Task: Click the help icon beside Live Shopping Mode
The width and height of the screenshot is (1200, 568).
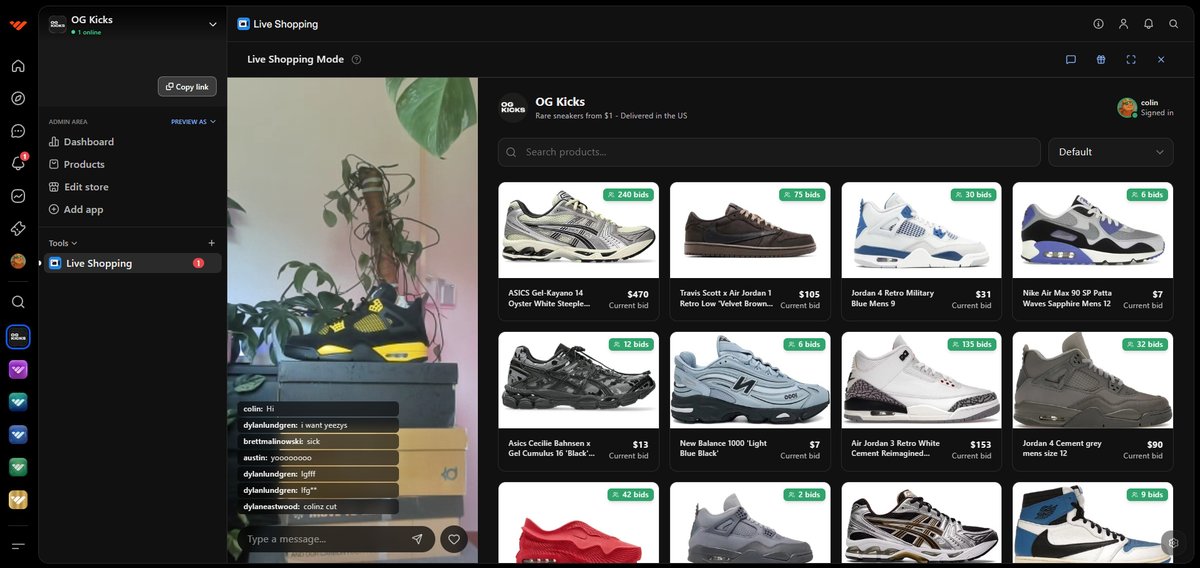Action: pyautogui.click(x=357, y=60)
